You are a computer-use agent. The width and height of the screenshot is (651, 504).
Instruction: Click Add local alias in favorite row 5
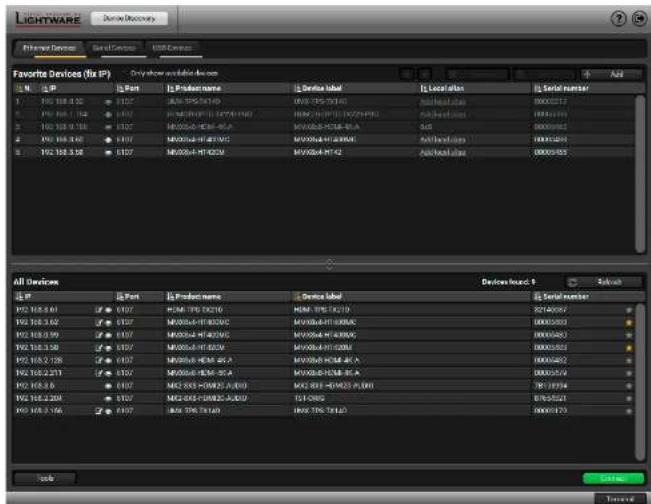[x=443, y=153]
